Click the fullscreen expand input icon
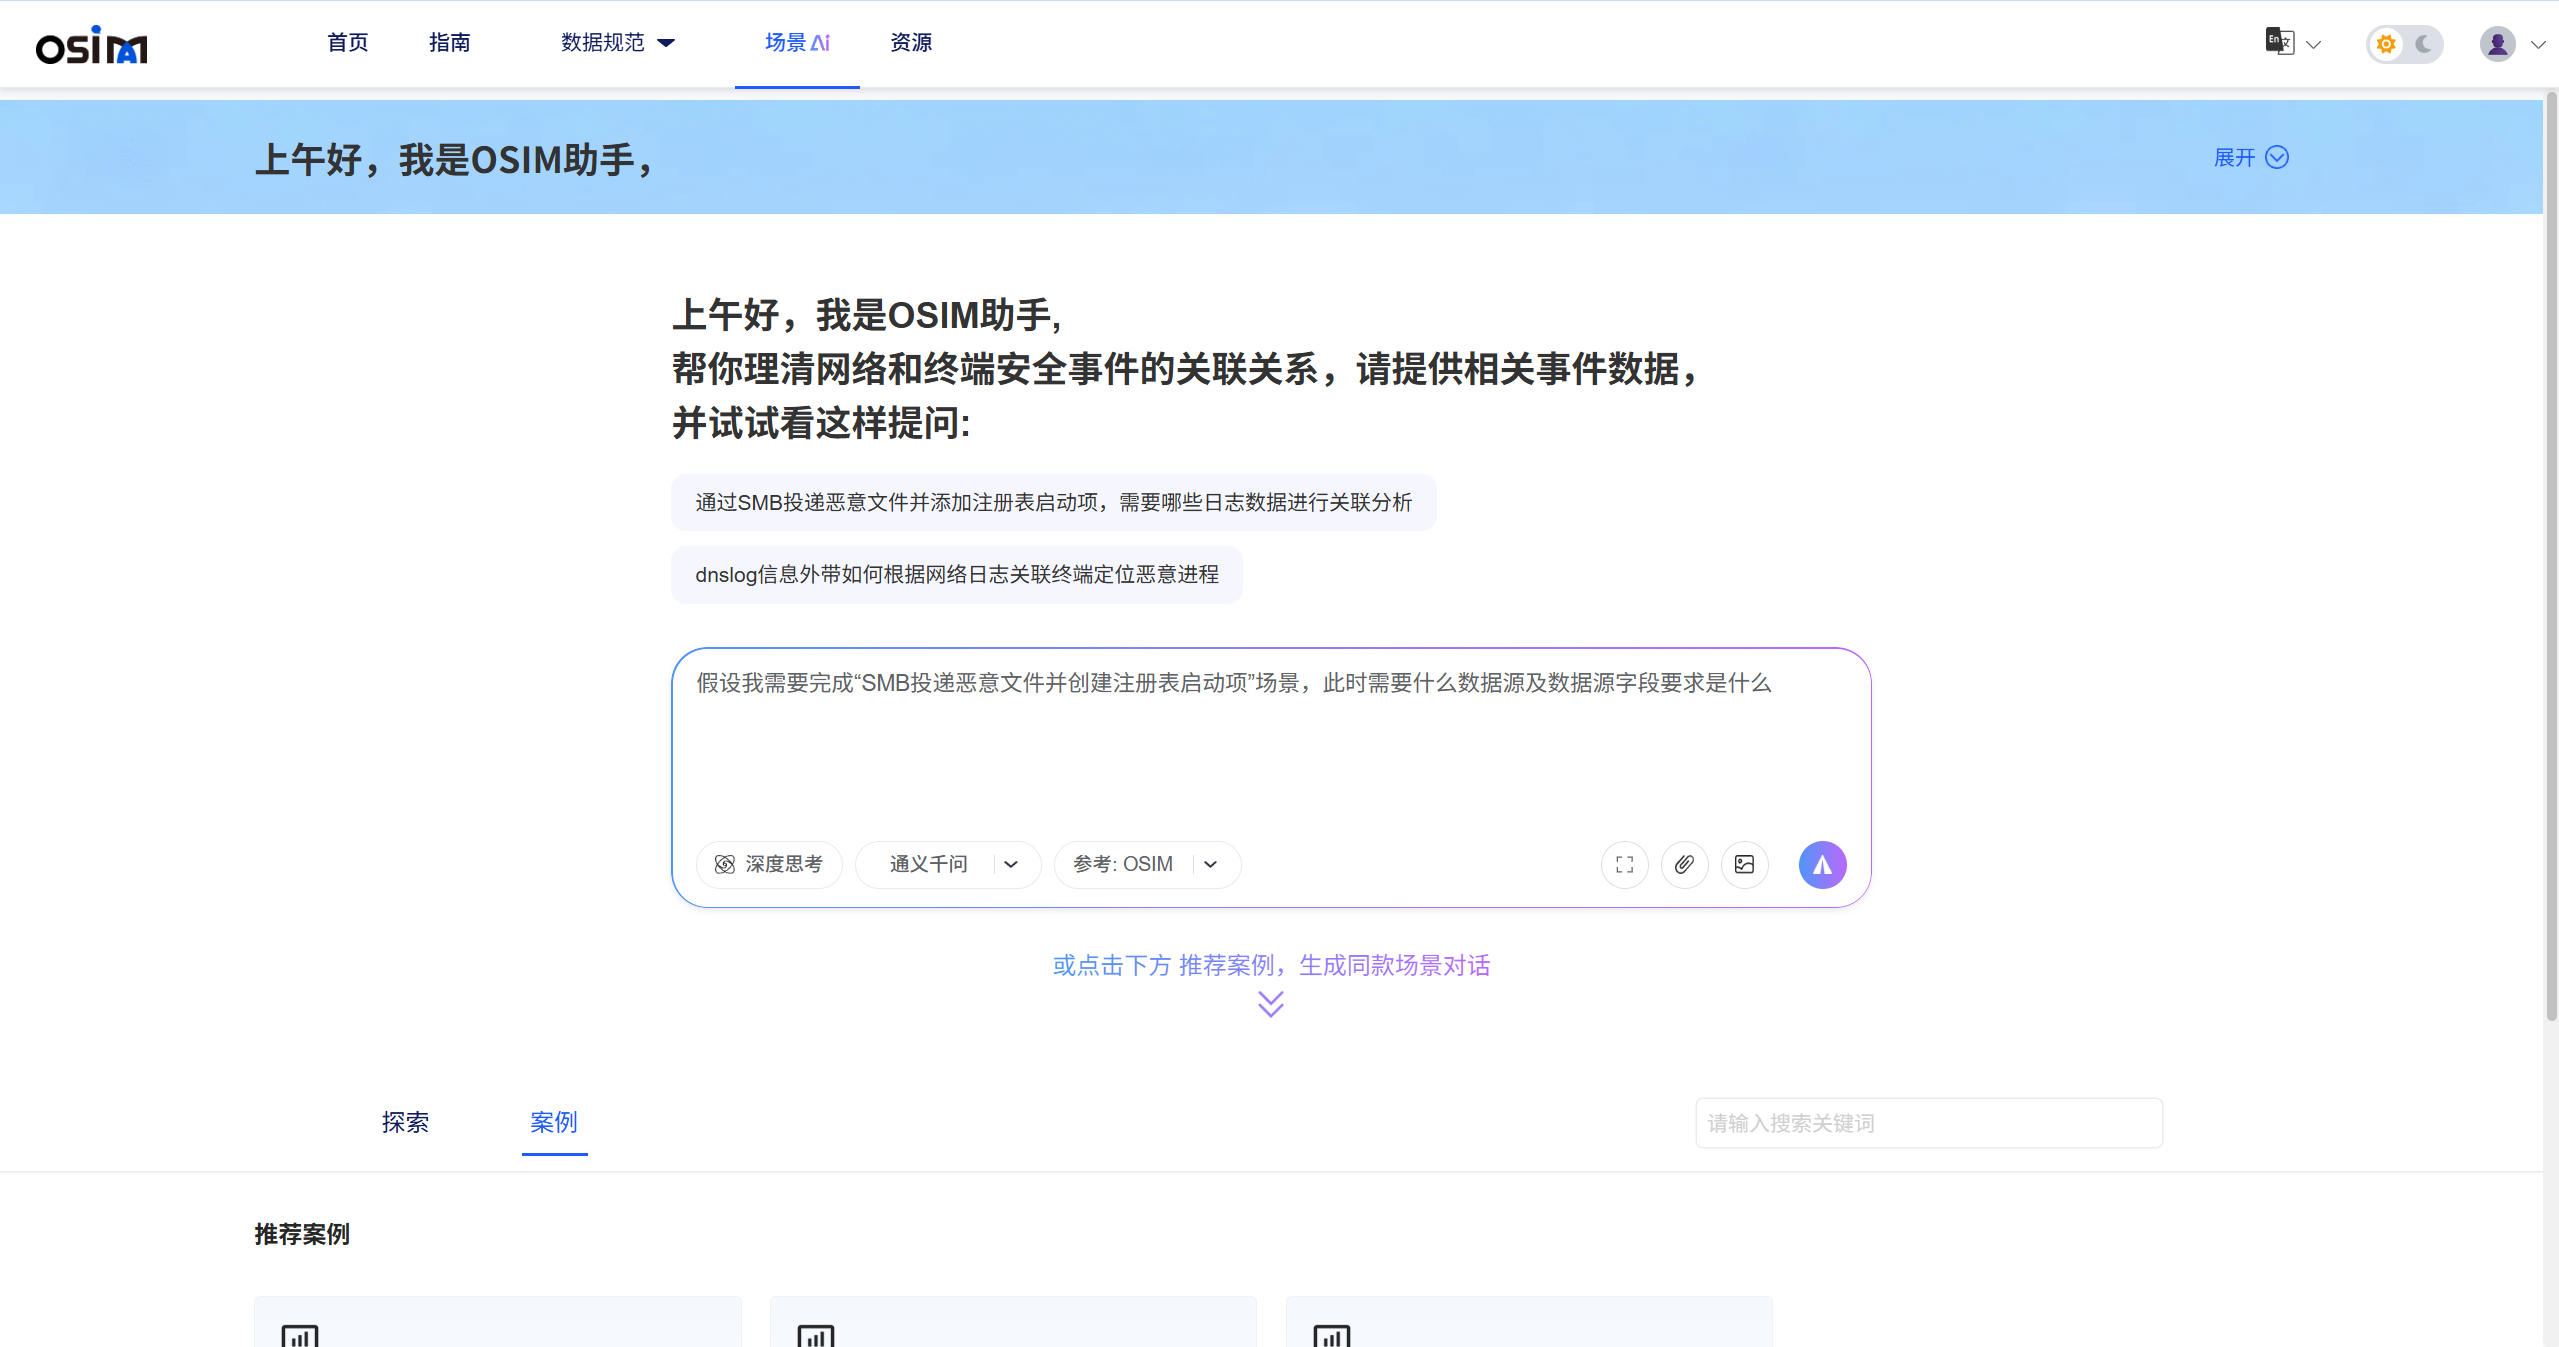The width and height of the screenshot is (2559, 1347). click(1624, 864)
